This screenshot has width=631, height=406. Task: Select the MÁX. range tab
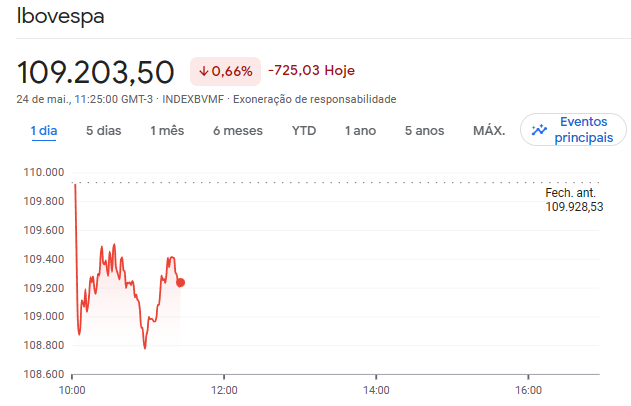[489, 131]
